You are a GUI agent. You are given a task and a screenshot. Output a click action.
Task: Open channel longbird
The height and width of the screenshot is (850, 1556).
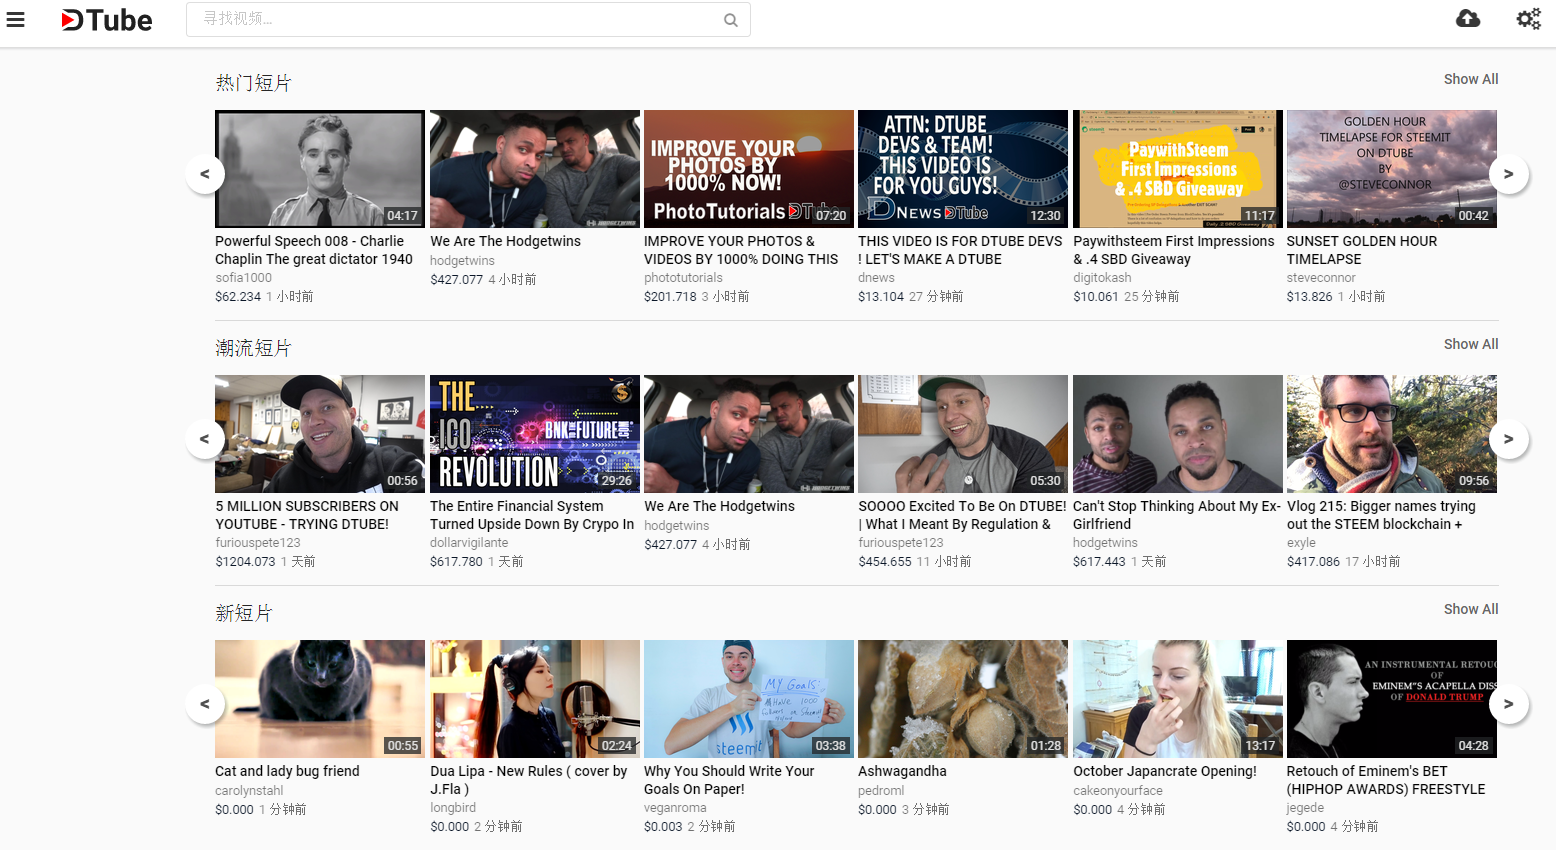coord(453,808)
